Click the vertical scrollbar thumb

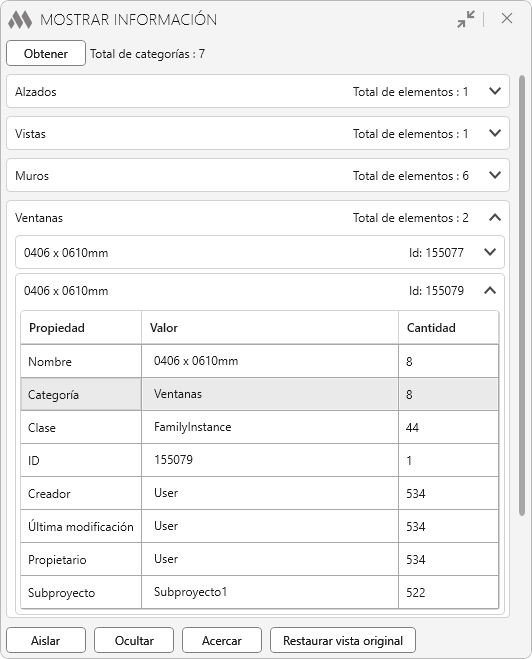[522, 295]
